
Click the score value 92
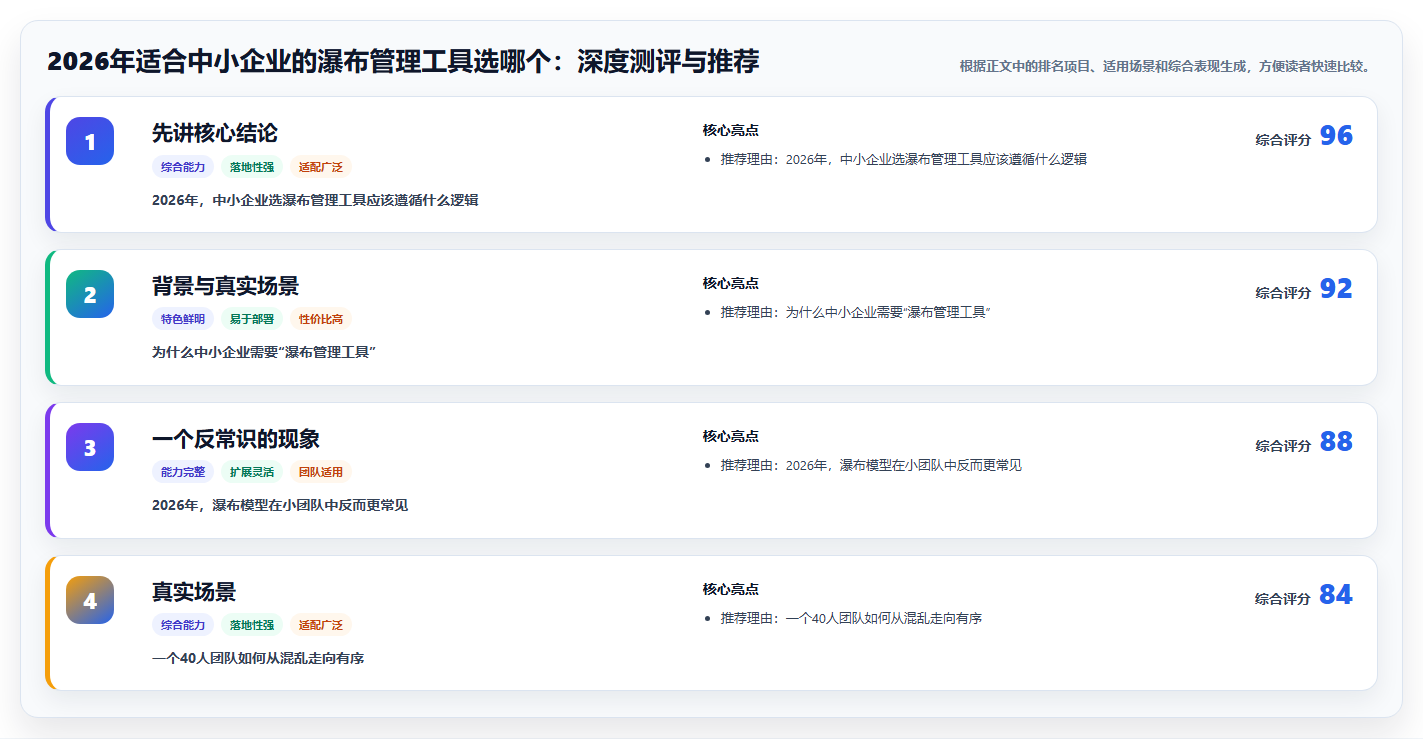(1336, 289)
